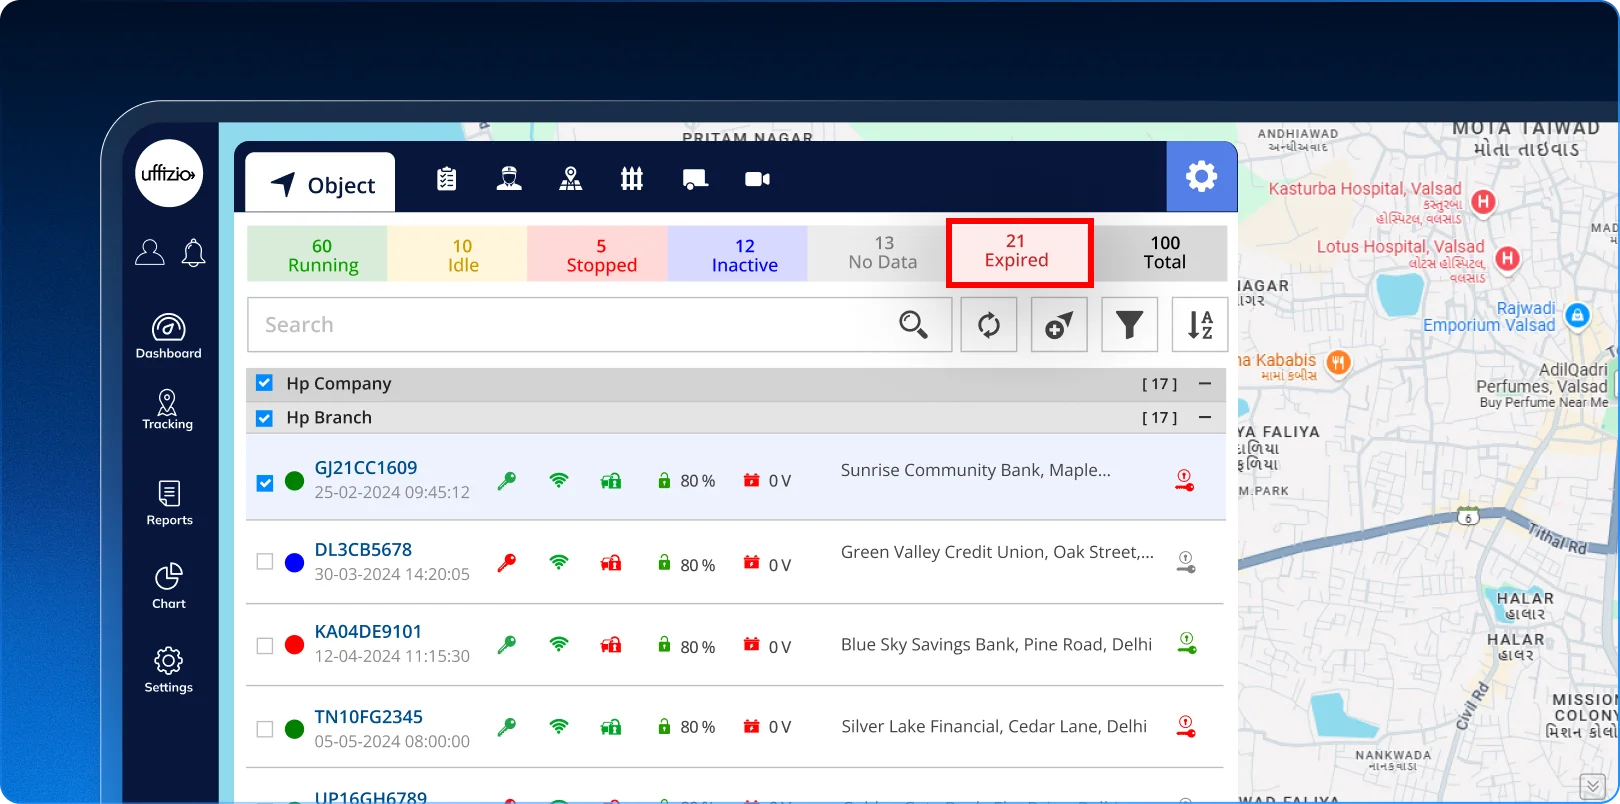Click GPS signal icon for KA04DE9101
The height and width of the screenshot is (804, 1620).
pos(559,645)
